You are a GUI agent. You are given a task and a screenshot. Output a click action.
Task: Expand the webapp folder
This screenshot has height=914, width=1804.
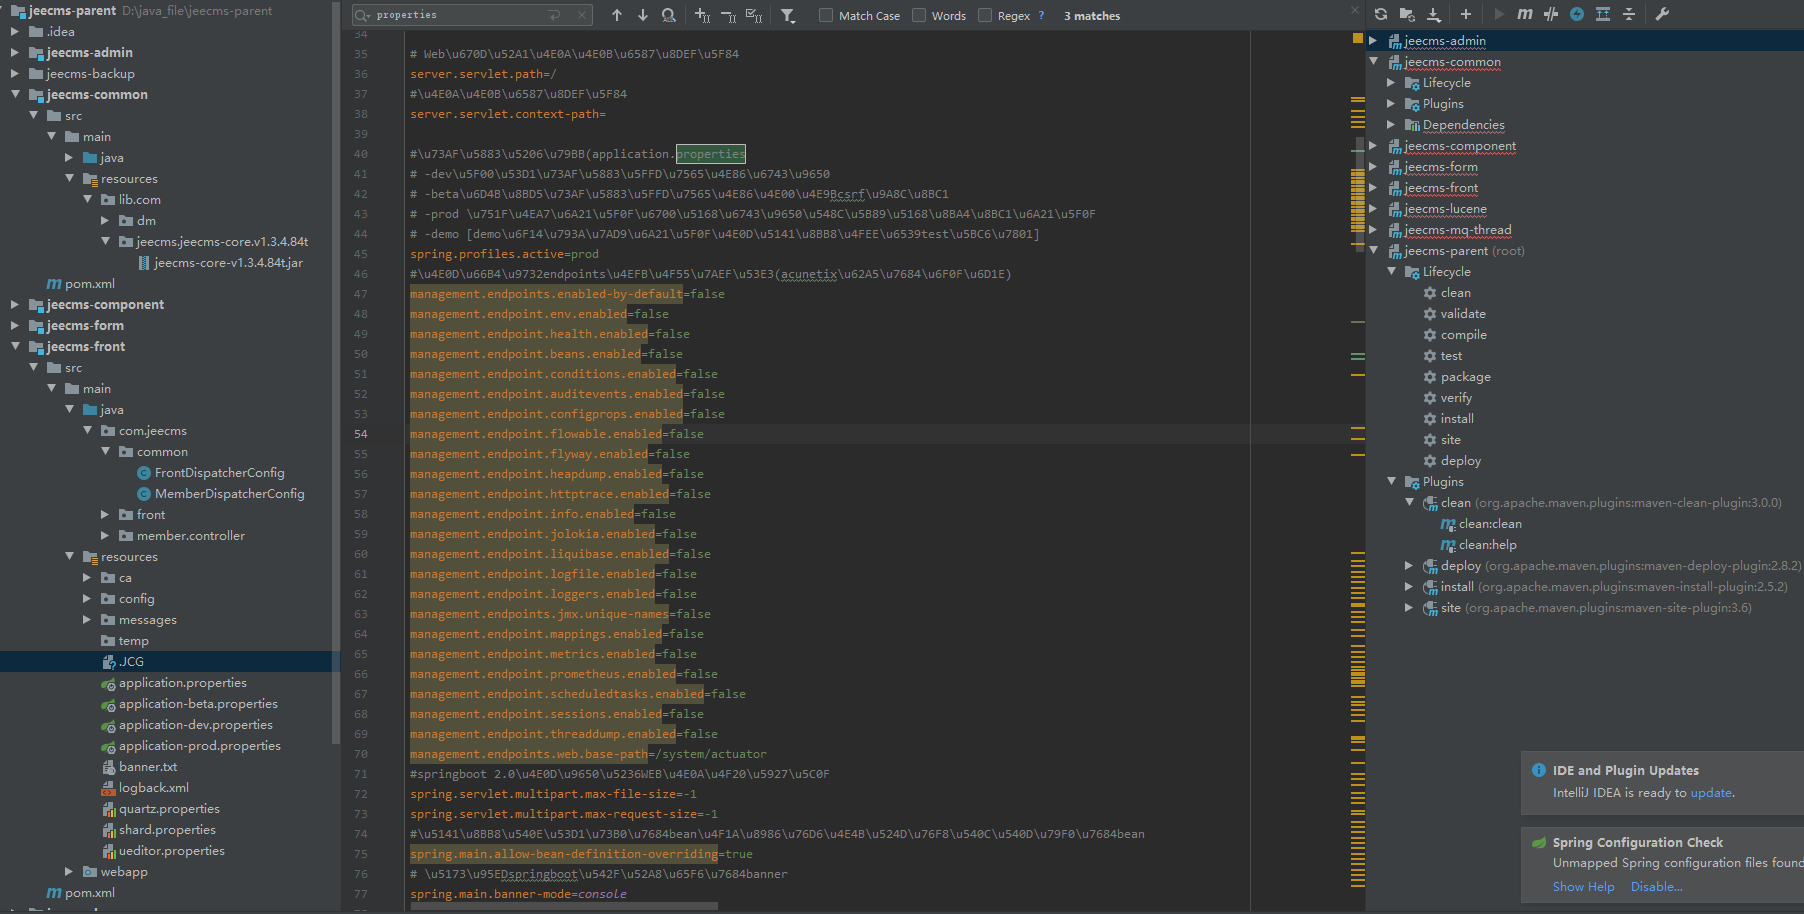(x=69, y=872)
